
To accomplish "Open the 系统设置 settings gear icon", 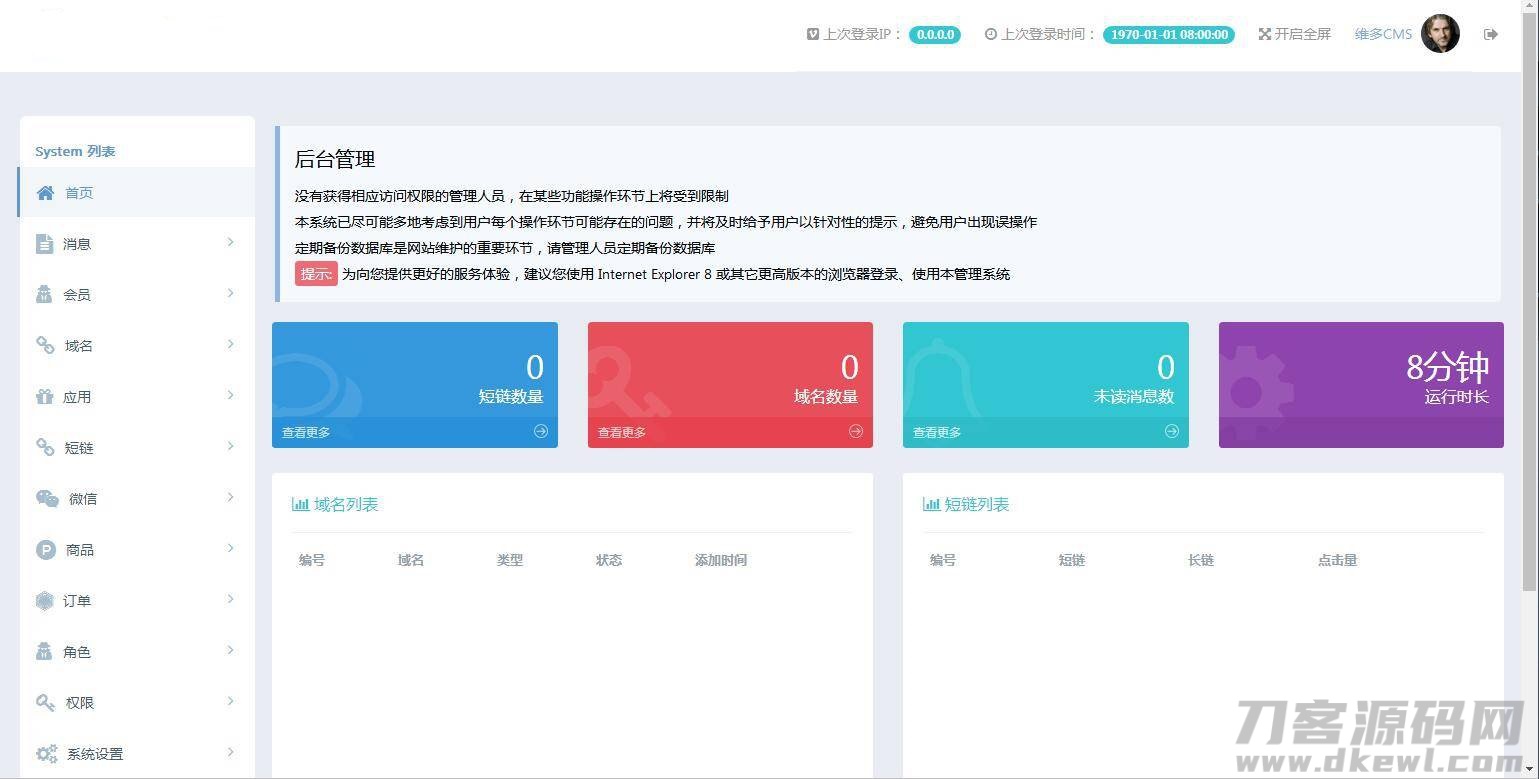I will click(x=45, y=753).
